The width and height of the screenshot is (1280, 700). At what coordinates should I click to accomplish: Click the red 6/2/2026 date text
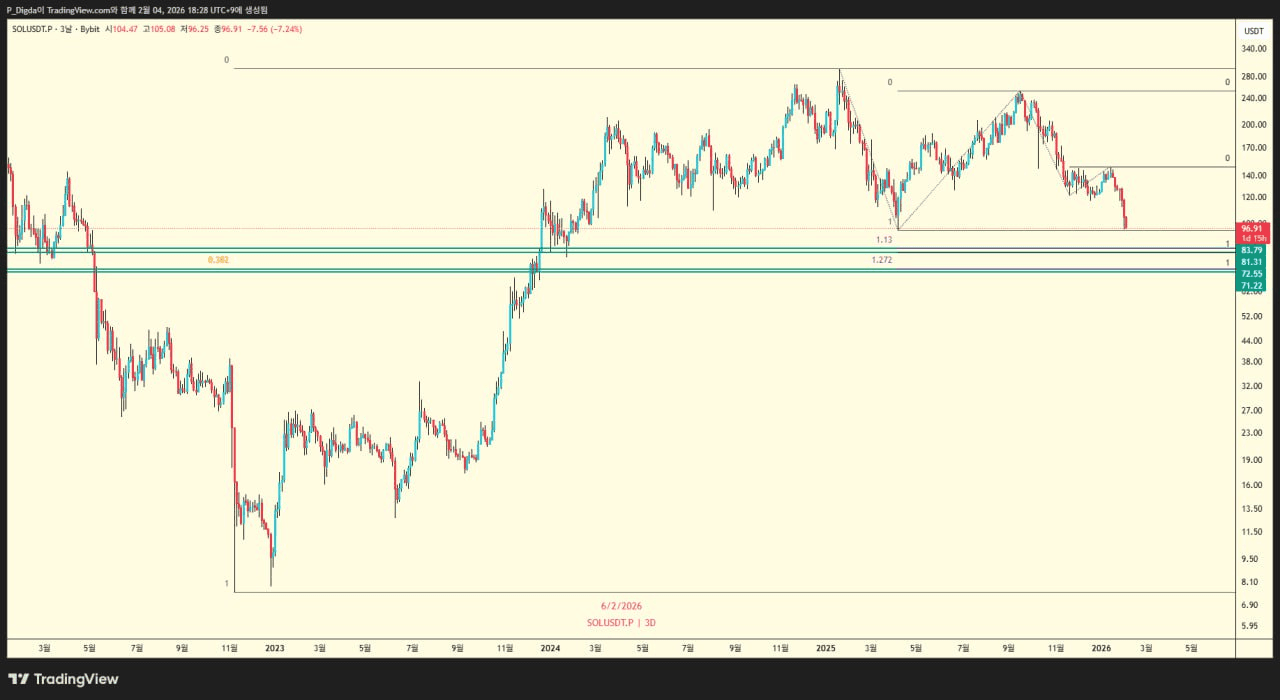[x=621, y=606]
